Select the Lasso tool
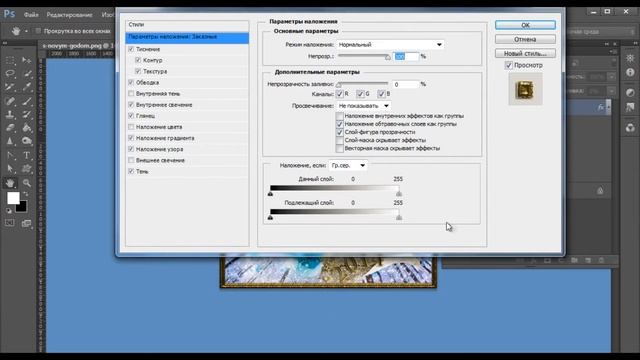This screenshot has height=360, width=640. click(x=10, y=74)
